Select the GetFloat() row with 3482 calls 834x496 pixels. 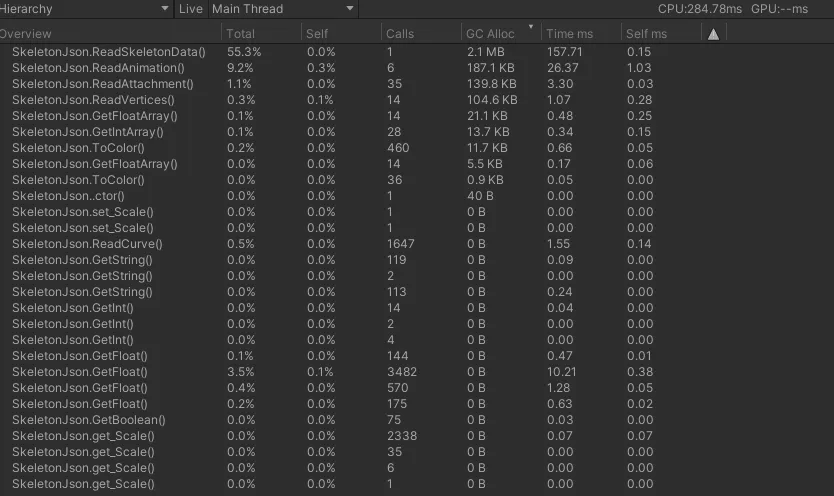[417, 372]
